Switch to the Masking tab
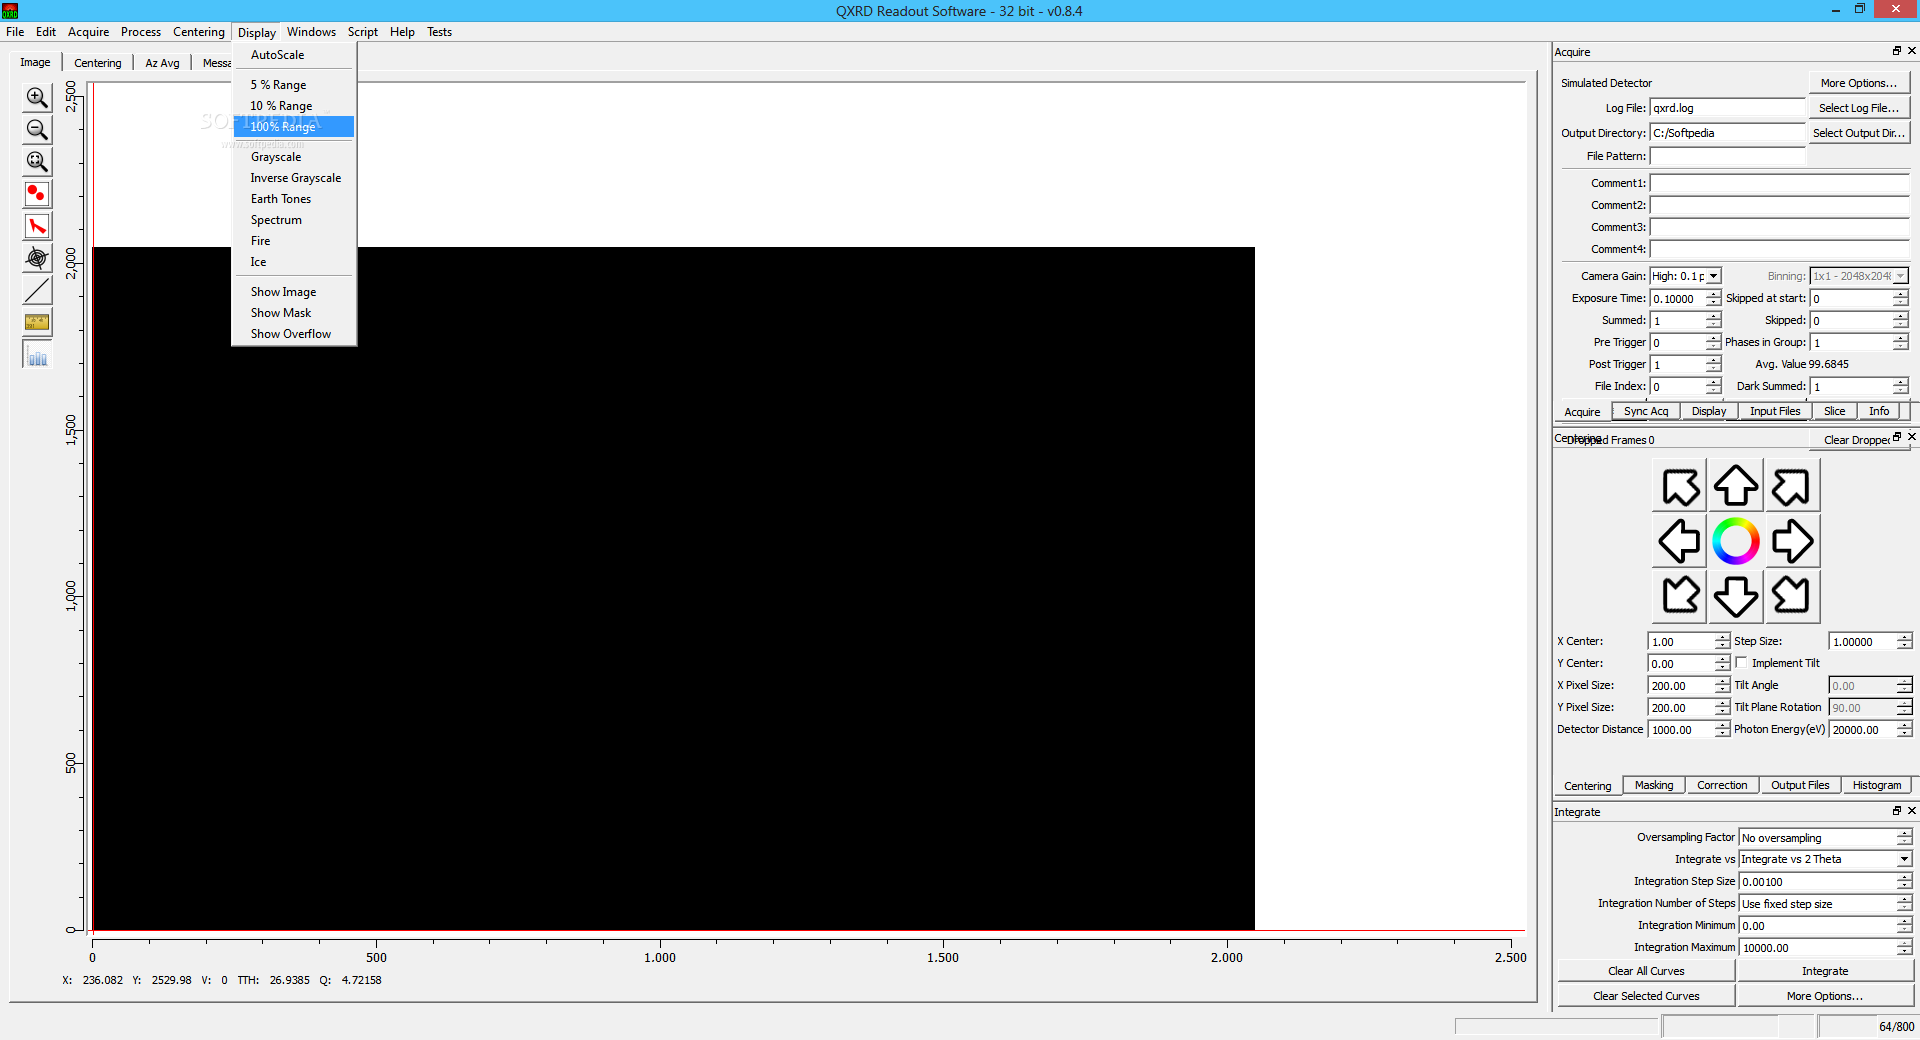This screenshot has width=1920, height=1040. point(1654,785)
